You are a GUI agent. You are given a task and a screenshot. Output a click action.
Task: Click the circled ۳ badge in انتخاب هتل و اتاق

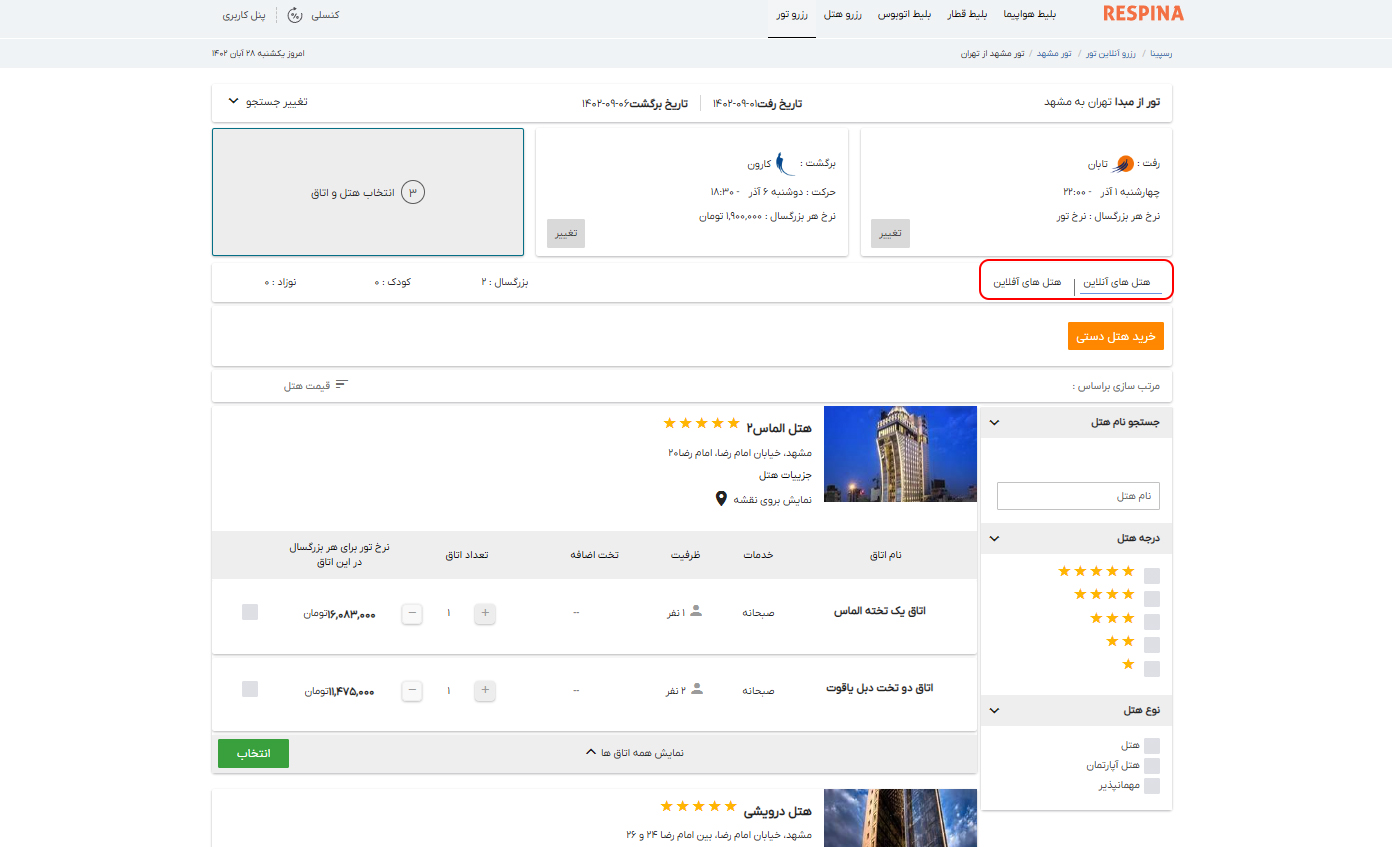[x=413, y=192]
